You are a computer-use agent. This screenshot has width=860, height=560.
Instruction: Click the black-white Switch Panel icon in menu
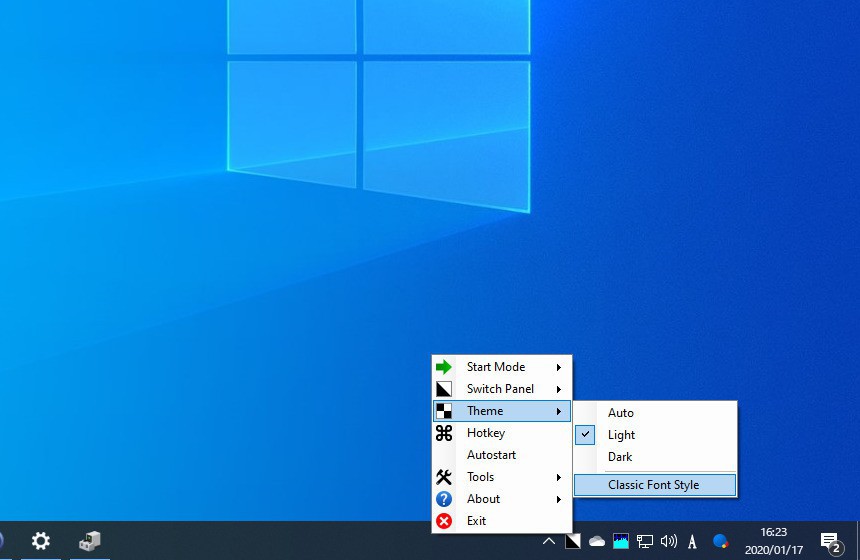click(444, 389)
